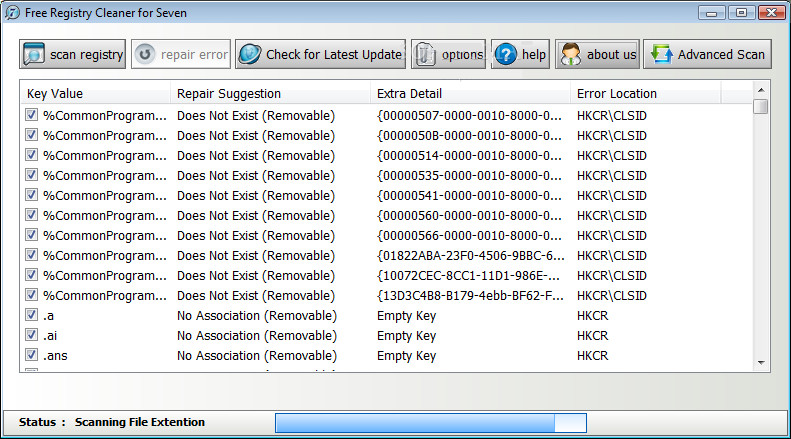Click about us button label
Viewport: 791px width, 439px height.
611,54
